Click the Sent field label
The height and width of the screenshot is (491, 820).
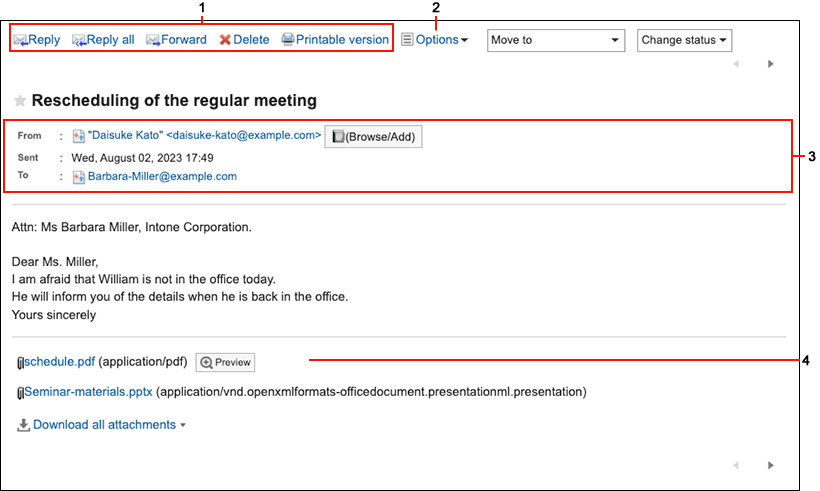(28, 157)
